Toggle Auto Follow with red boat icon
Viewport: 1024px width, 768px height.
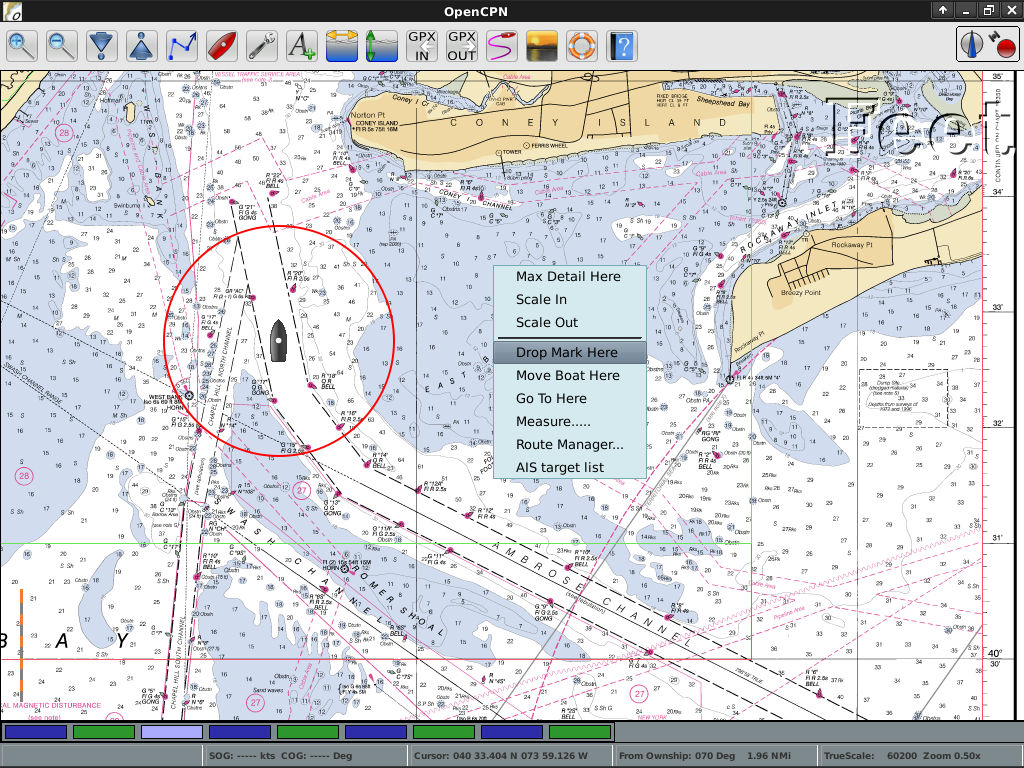click(x=222, y=46)
